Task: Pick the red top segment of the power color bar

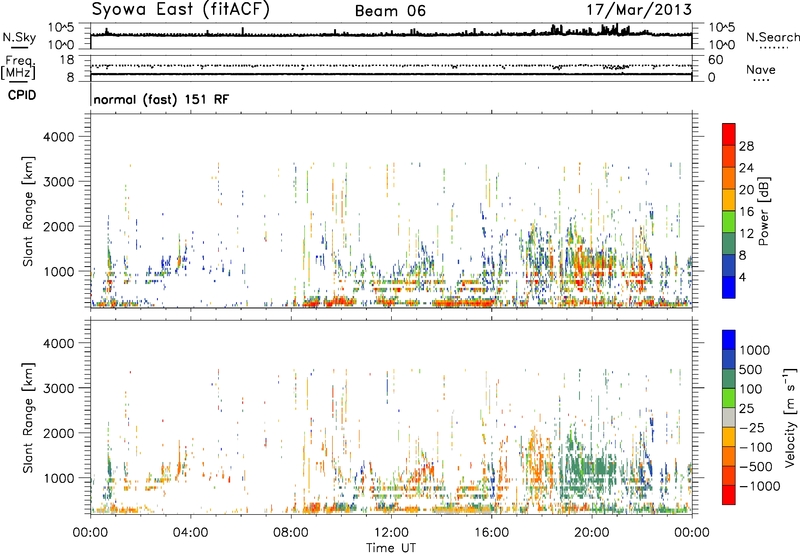Action: click(x=729, y=133)
